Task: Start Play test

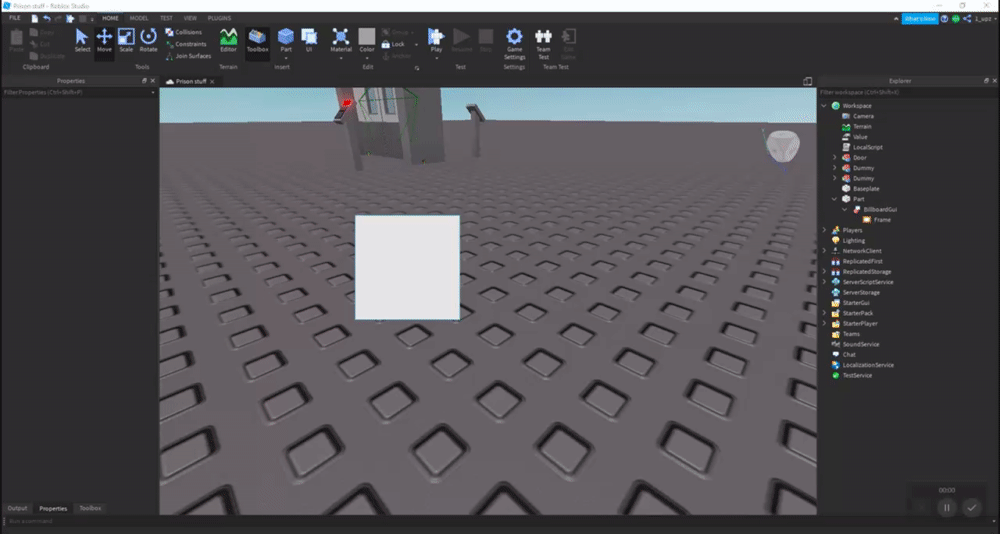Action: (x=436, y=41)
